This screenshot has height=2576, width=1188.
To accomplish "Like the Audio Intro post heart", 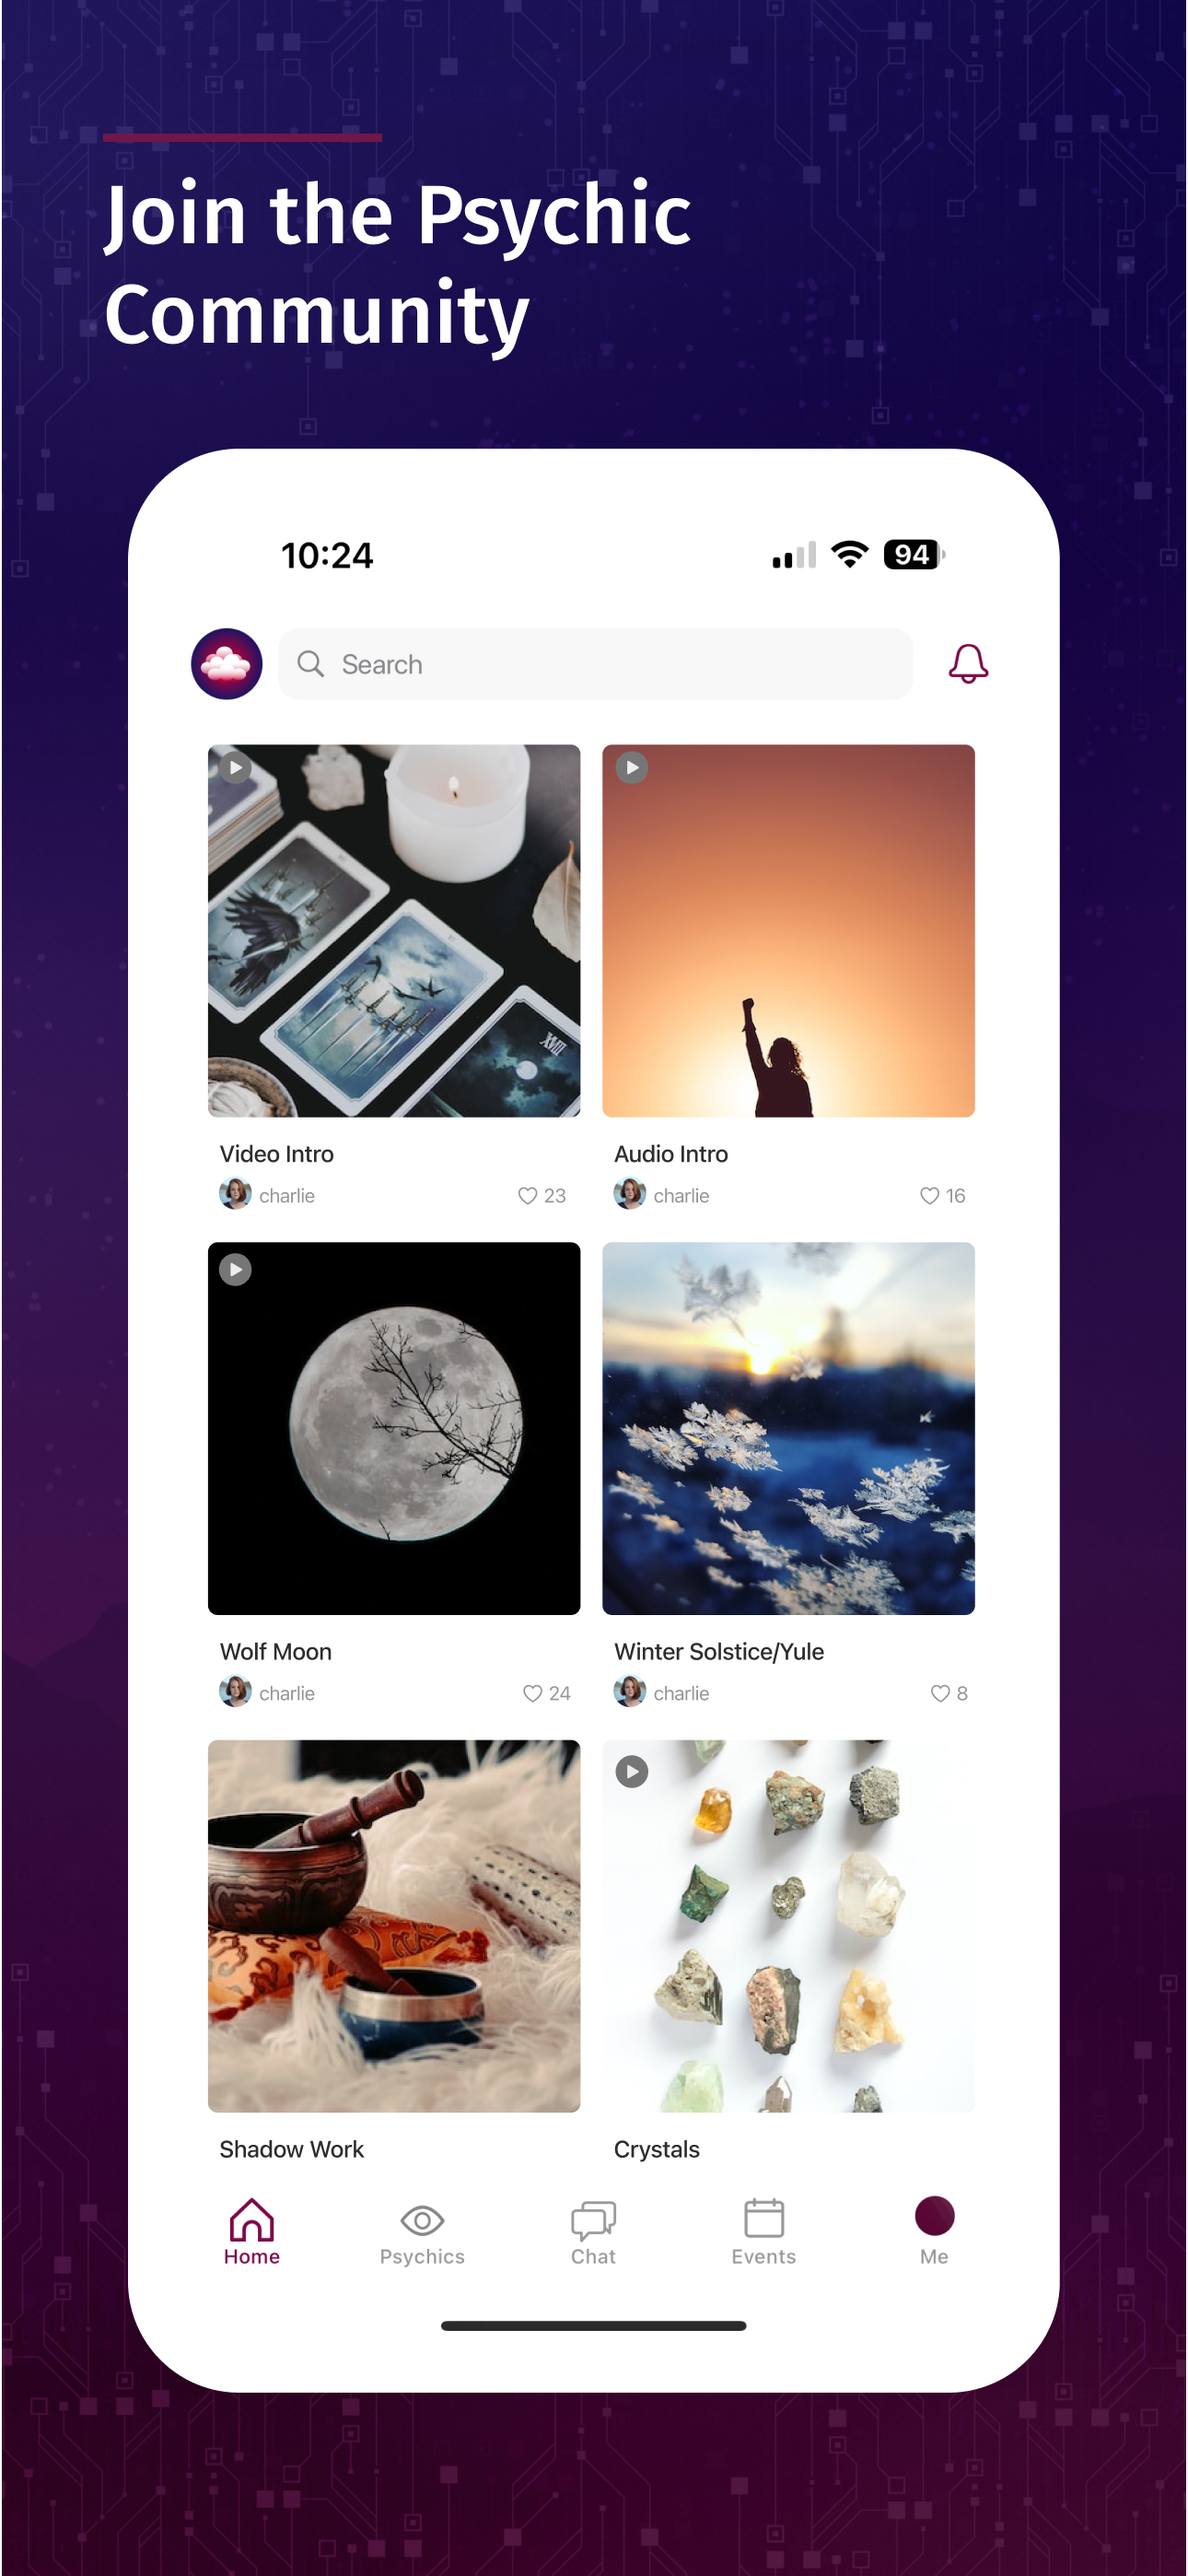I will click(x=929, y=1195).
